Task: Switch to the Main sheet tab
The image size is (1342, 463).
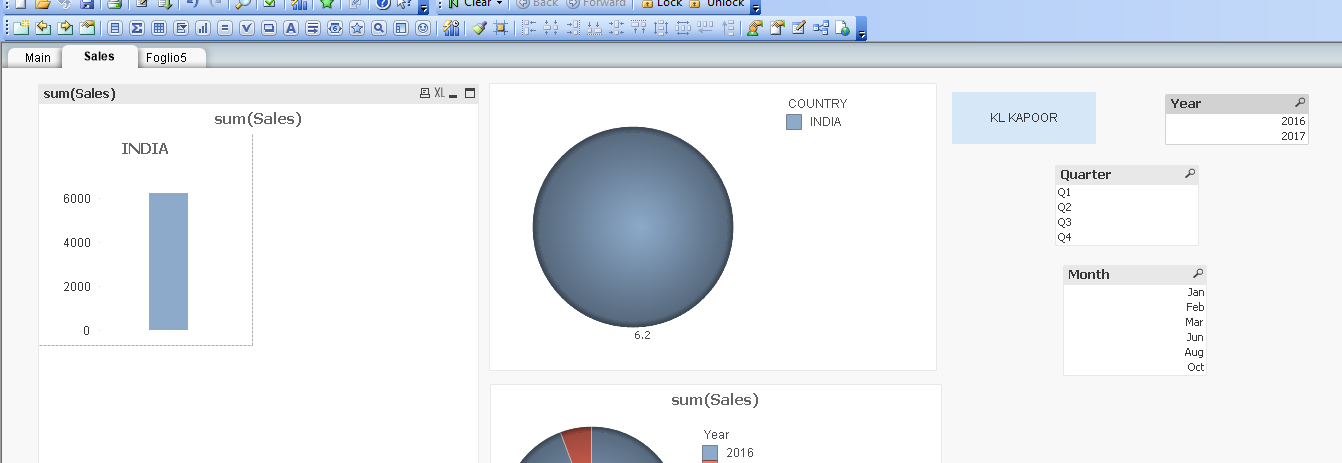Action: click(38, 57)
